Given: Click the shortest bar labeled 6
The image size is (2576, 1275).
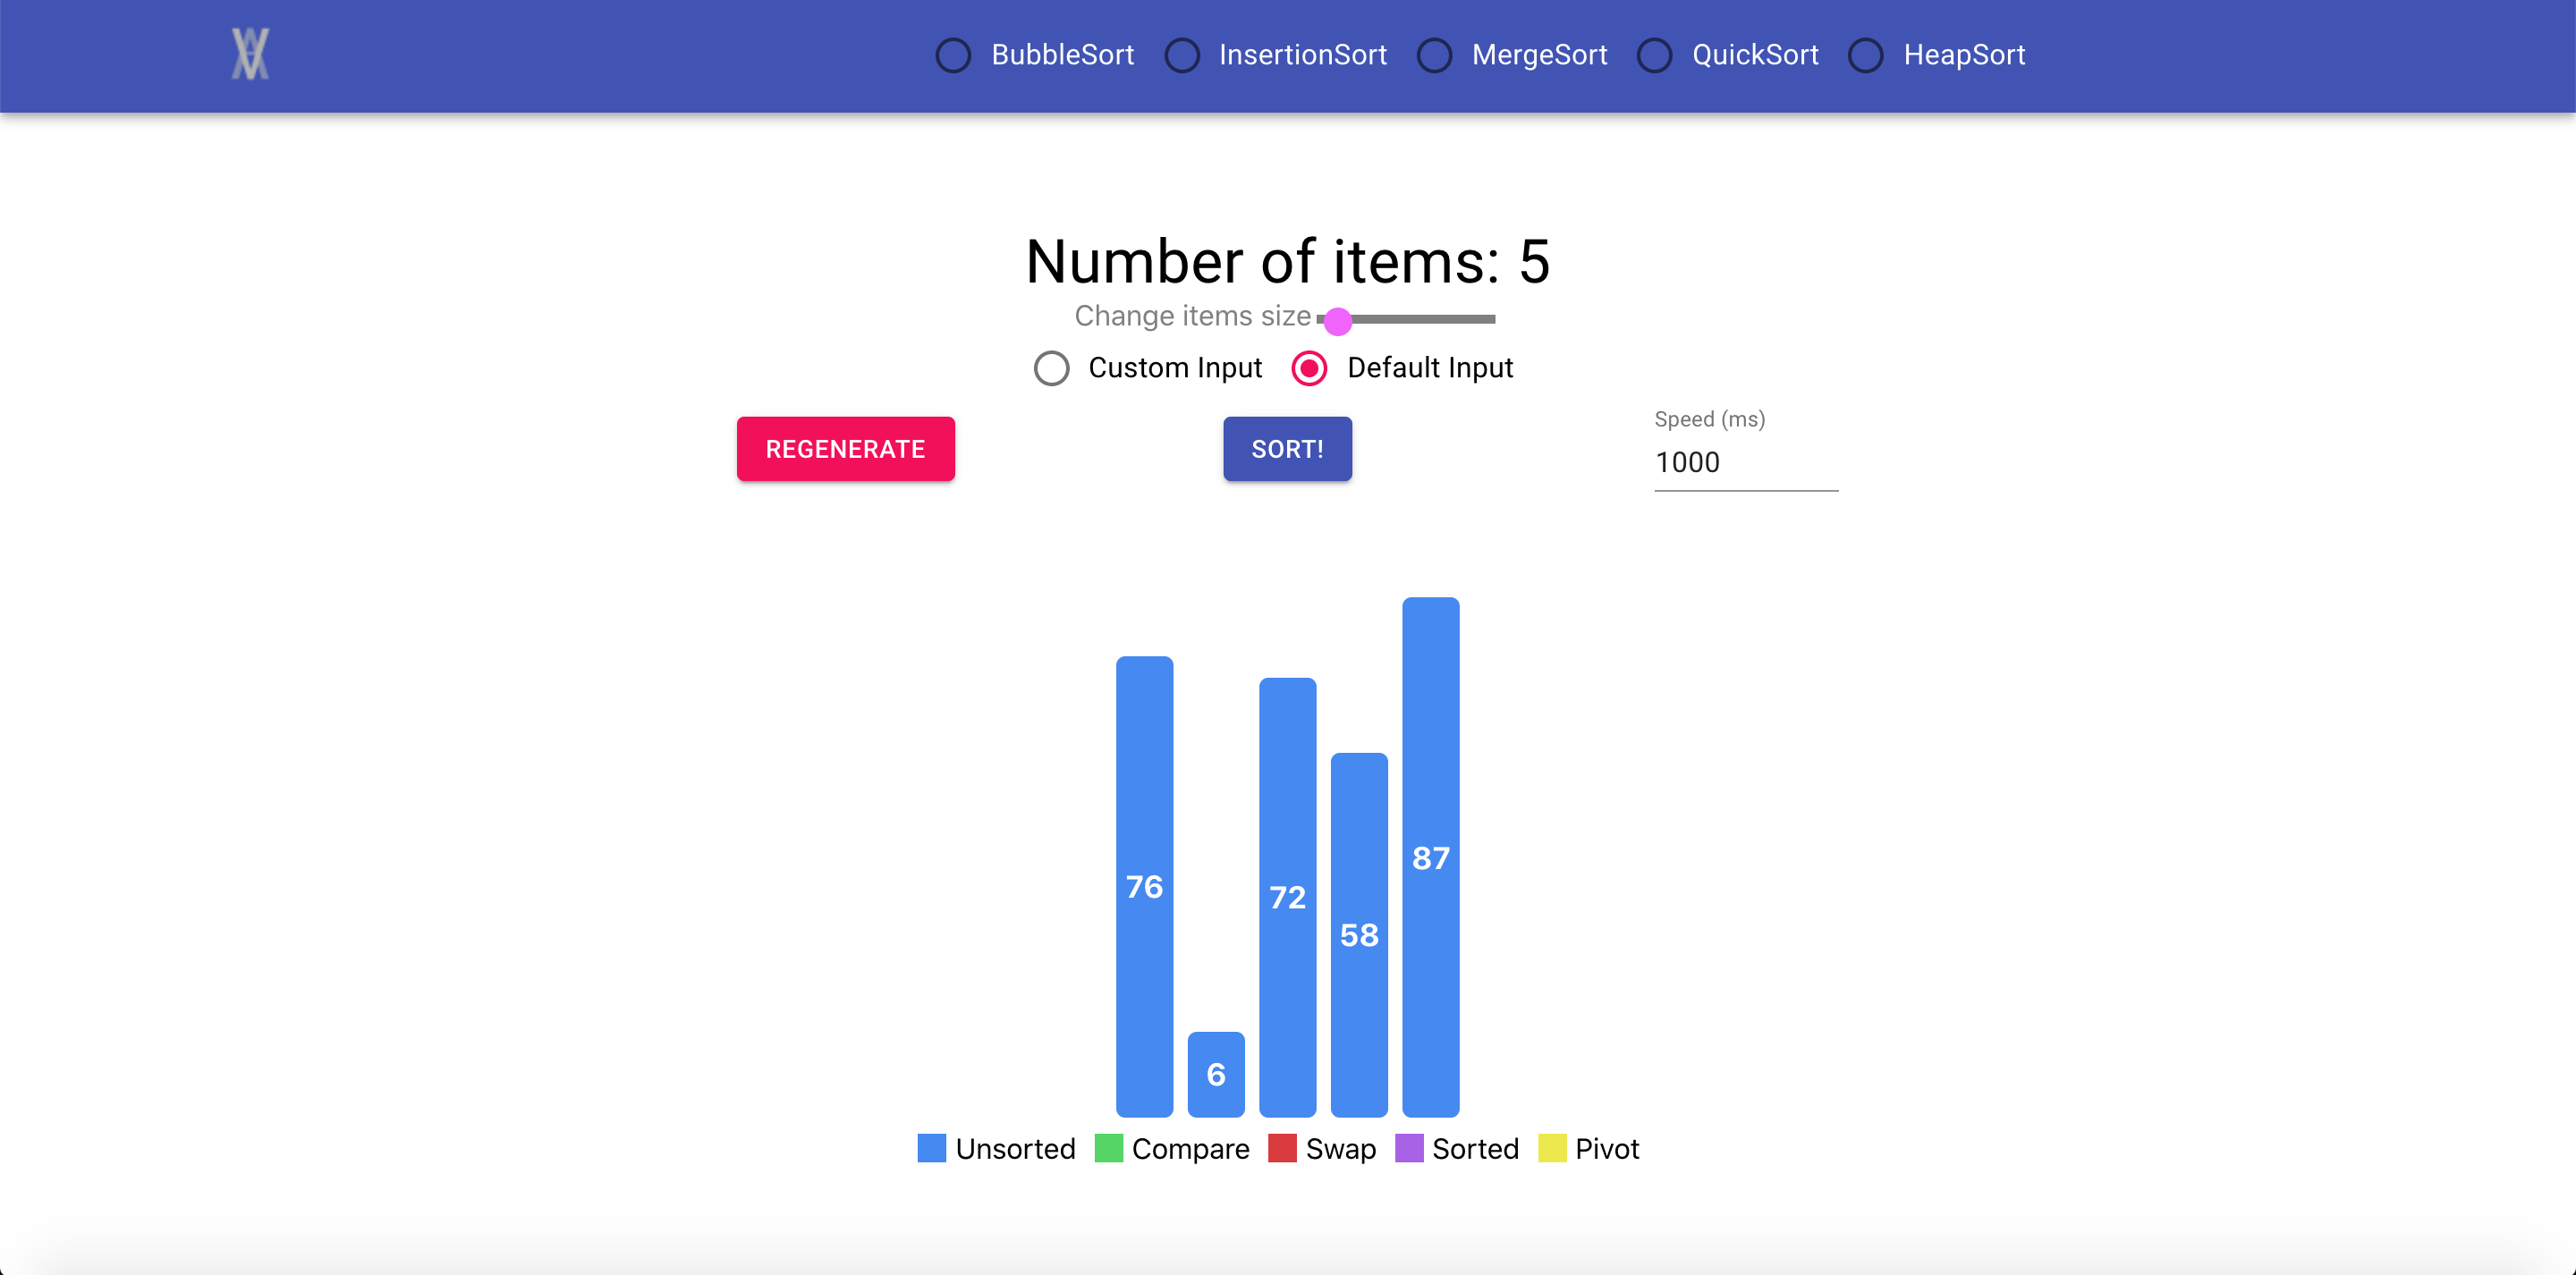Looking at the screenshot, I should [x=1215, y=1073].
